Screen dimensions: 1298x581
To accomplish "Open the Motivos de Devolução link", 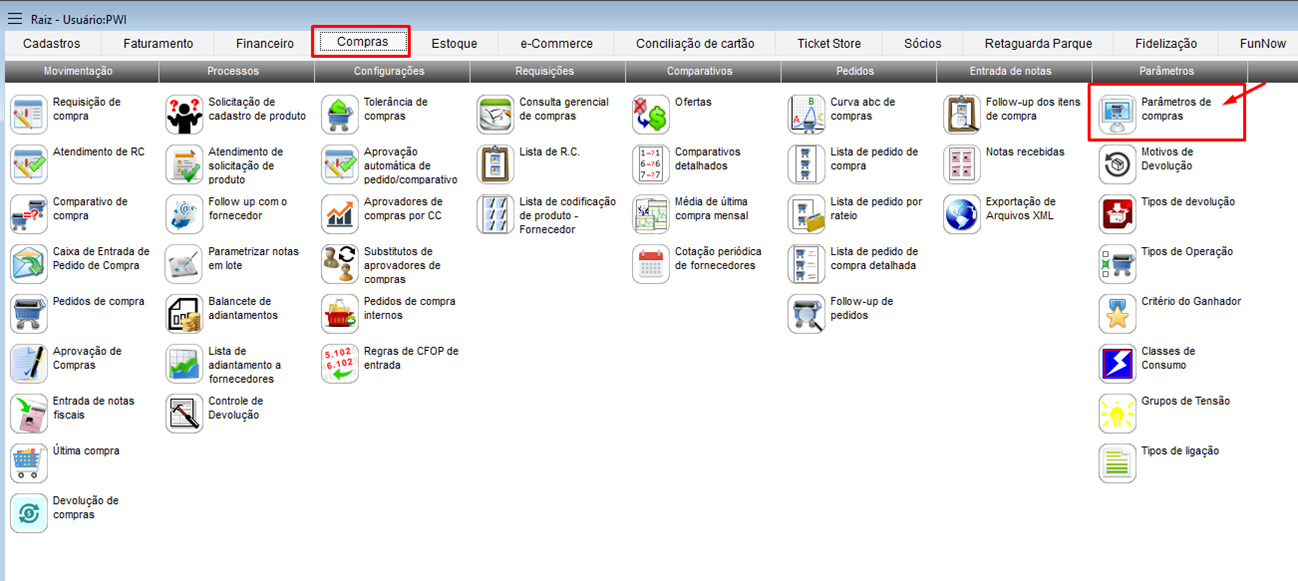I will pos(1167,159).
